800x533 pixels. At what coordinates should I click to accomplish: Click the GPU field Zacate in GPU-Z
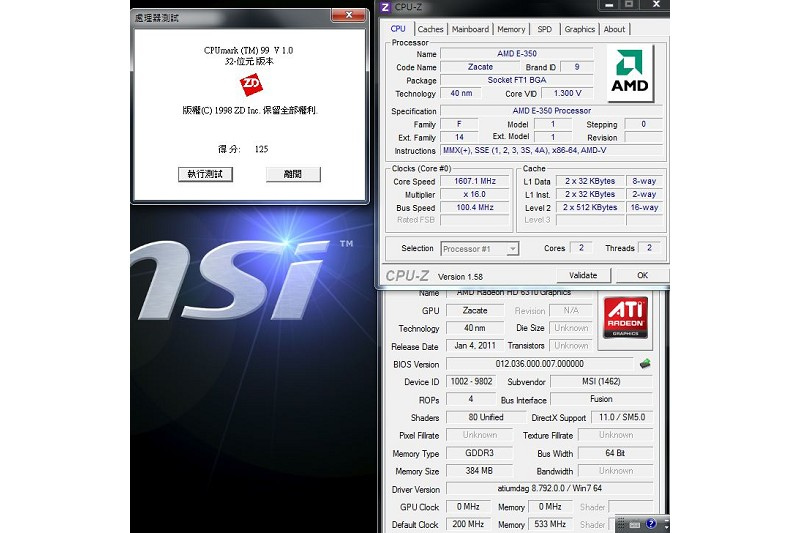click(475, 311)
